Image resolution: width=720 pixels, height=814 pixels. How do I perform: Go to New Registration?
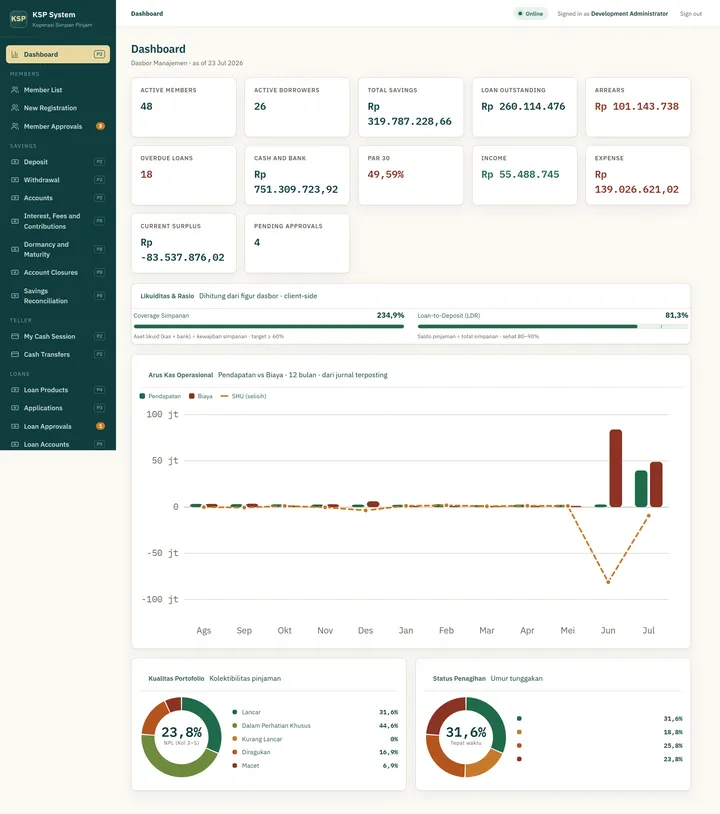[58, 108]
